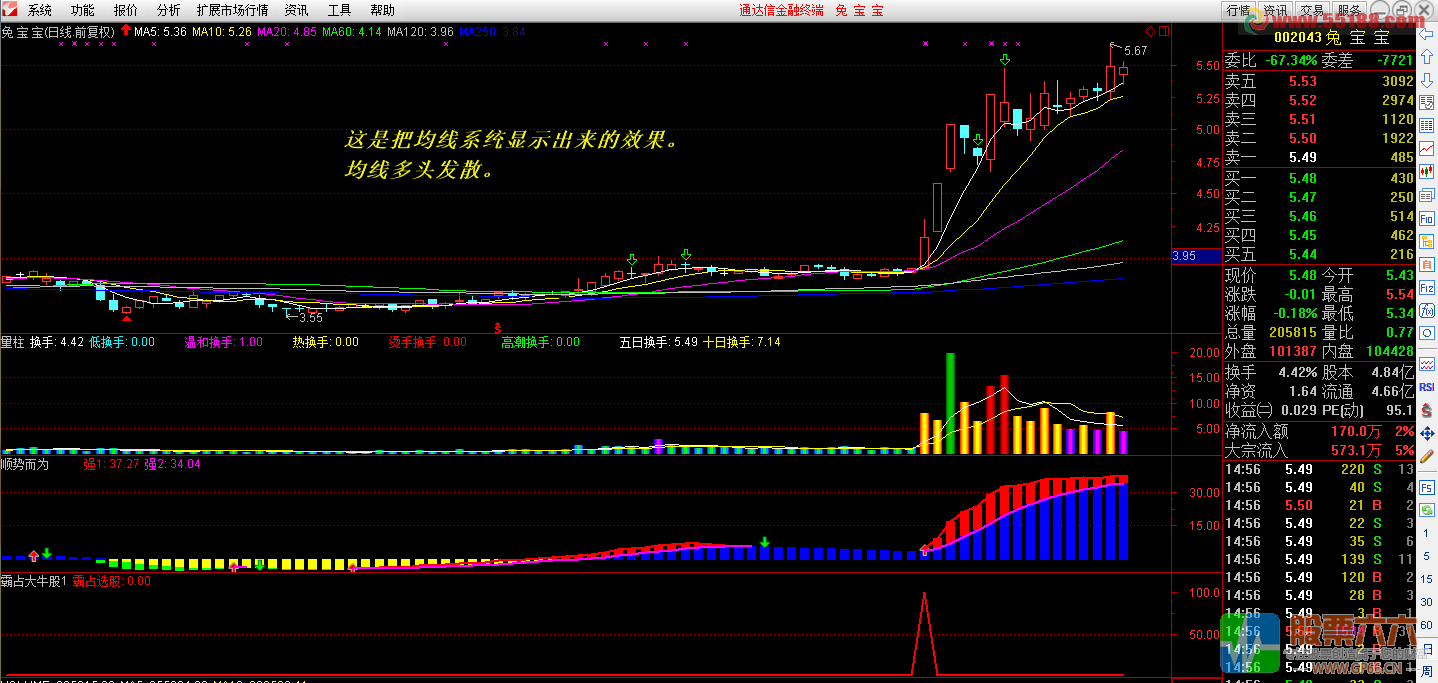
Task: Click the 顺势而为 indicator panel title
Action: point(26,464)
